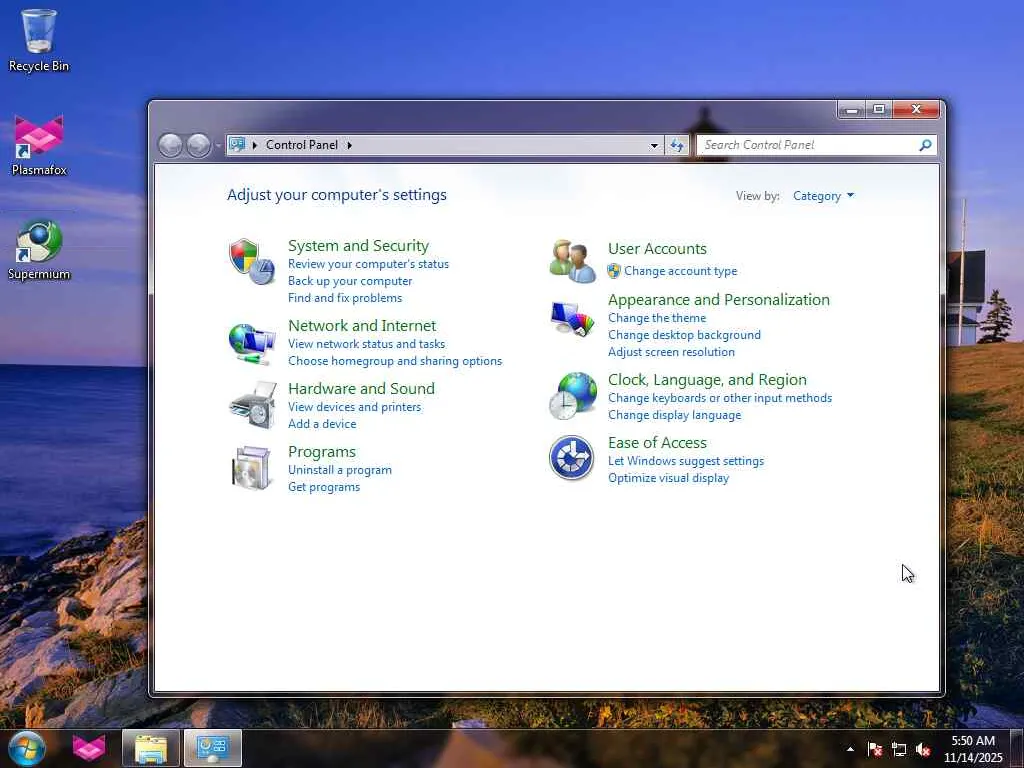The width and height of the screenshot is (1024, 768).
Task: Expand the arrow after Control Panel breadcrumb
Action: click(x=349, y=145)
